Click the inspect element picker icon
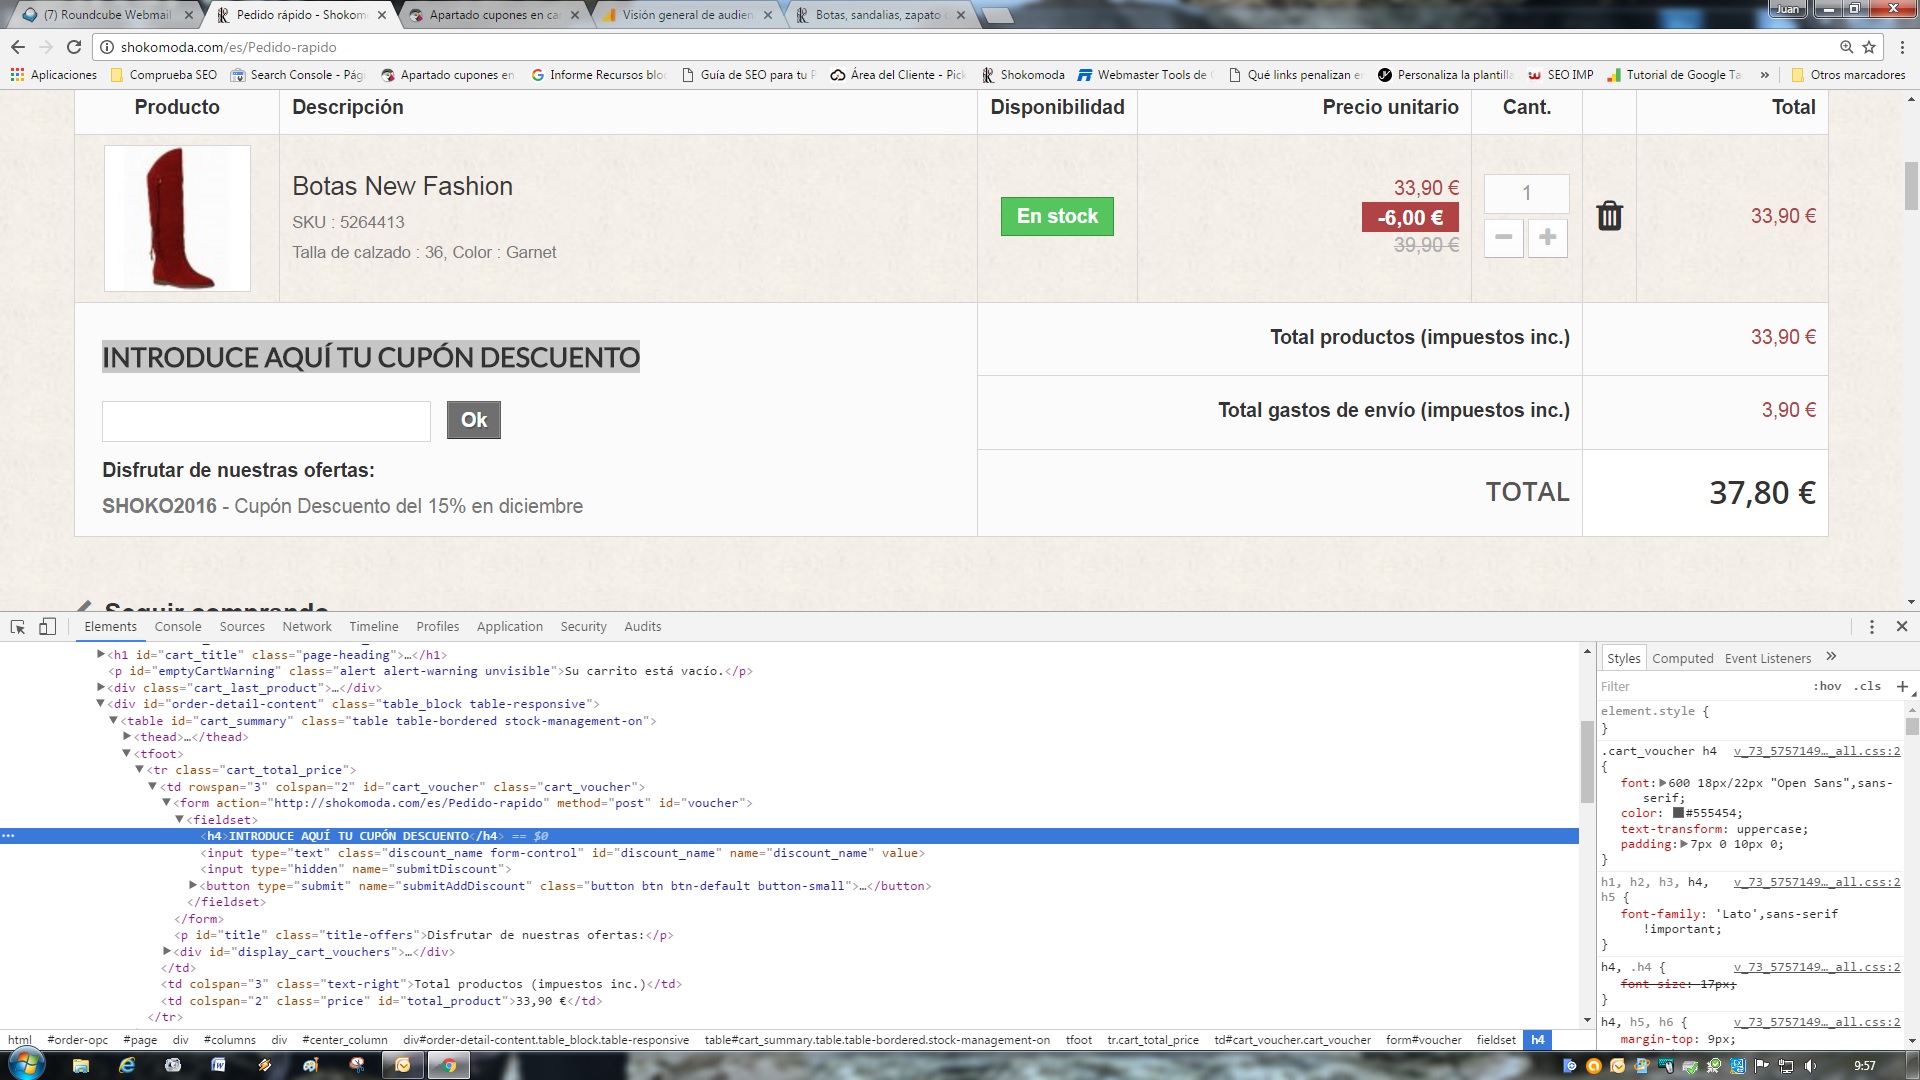The image size is (1920, 1080). pos(18,627)
